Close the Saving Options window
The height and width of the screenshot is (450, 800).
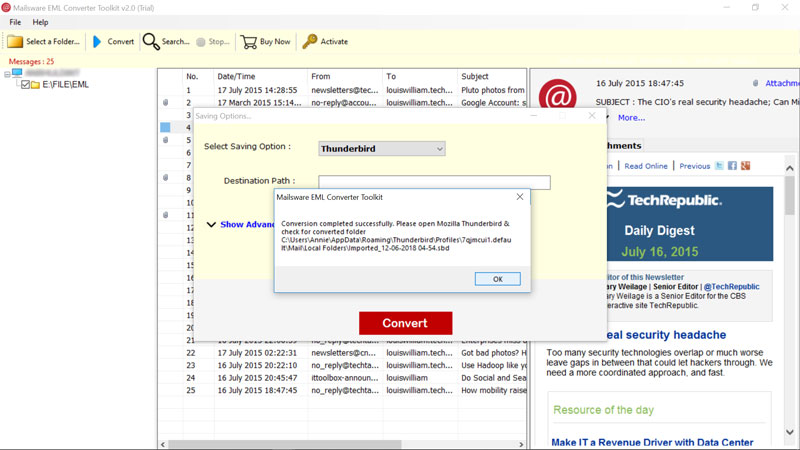[592, 116]
